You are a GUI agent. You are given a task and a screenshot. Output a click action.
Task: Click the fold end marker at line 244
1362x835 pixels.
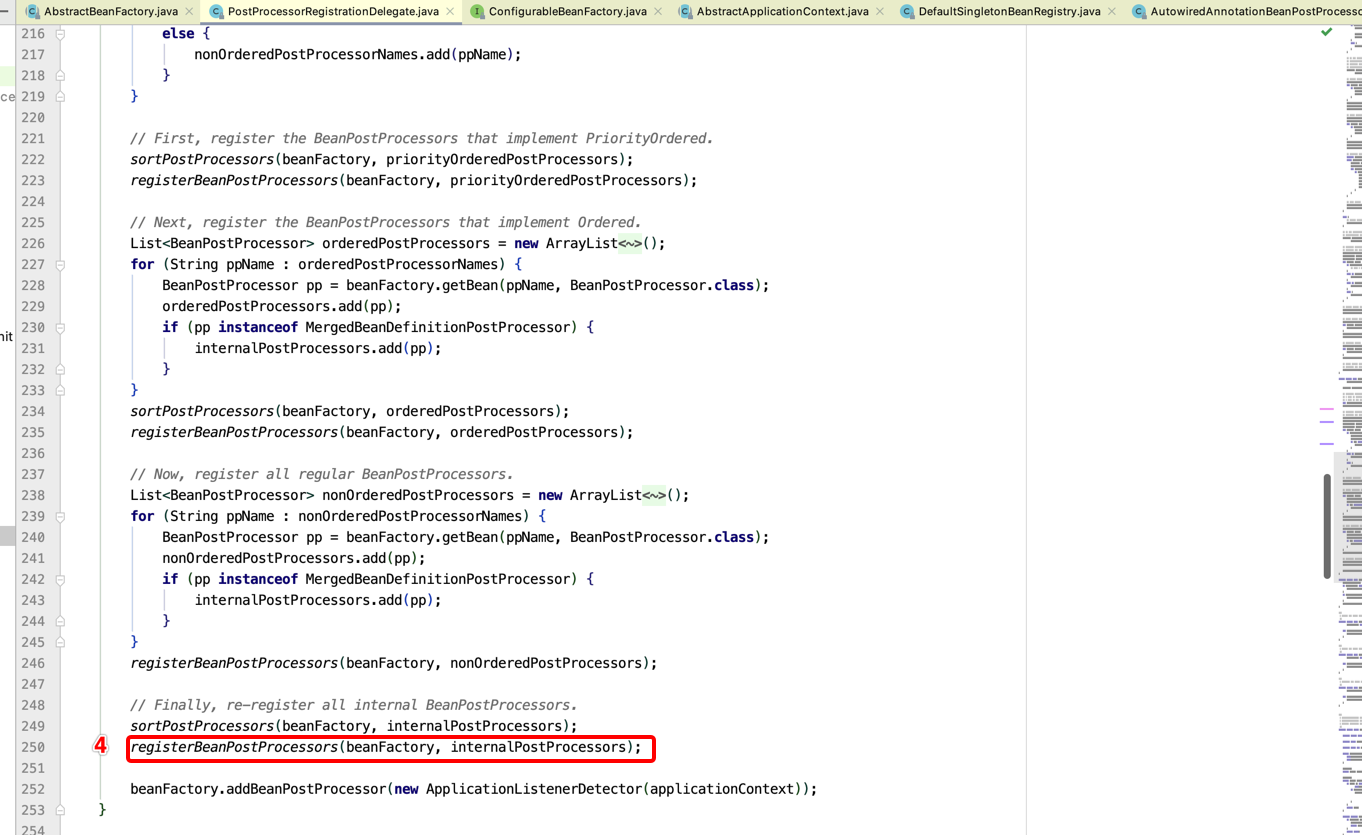(60, 621)
